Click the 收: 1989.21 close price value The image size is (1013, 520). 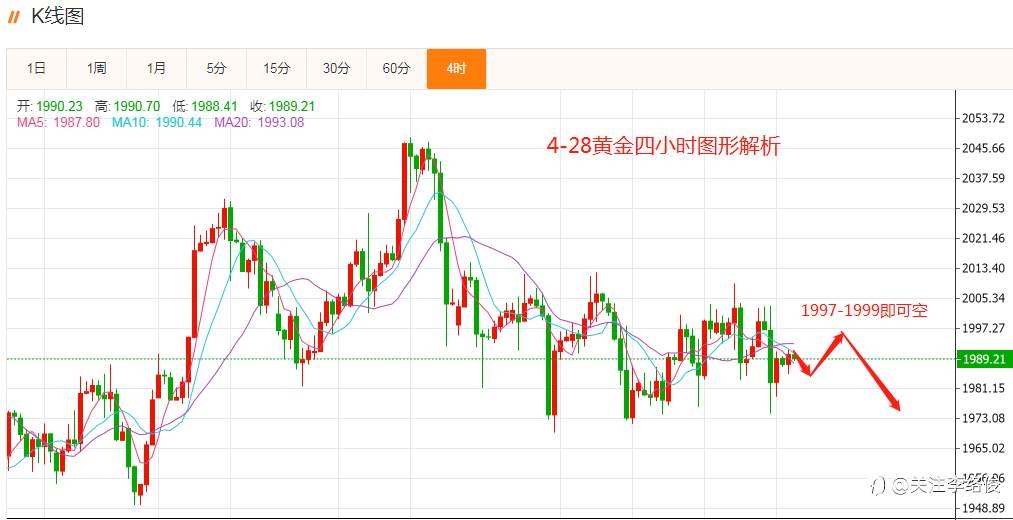tap(282, 107)
